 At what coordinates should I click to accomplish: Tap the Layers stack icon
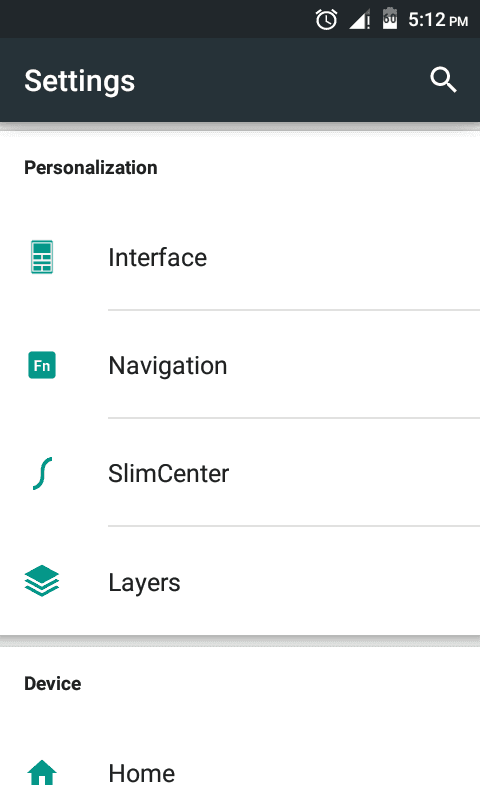point(42,581)
